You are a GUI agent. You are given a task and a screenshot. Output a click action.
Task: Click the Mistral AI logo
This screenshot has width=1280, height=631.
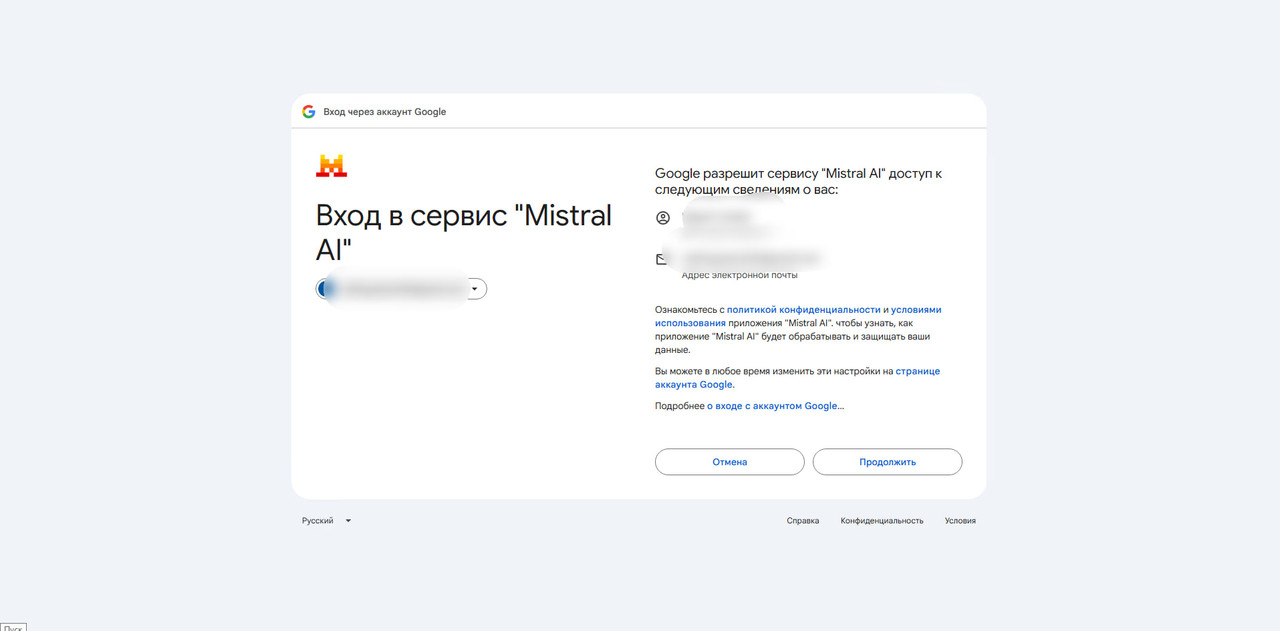[331, 166]
